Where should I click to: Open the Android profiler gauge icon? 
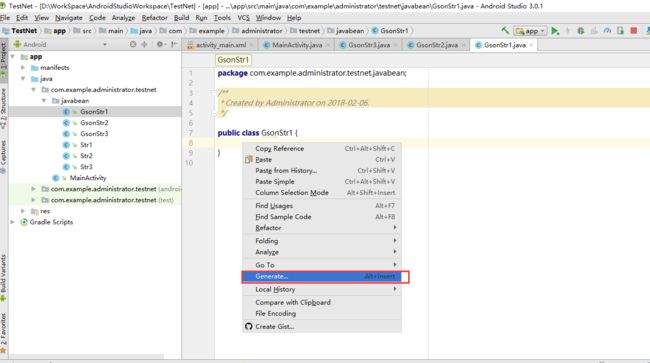click(607, 31)
